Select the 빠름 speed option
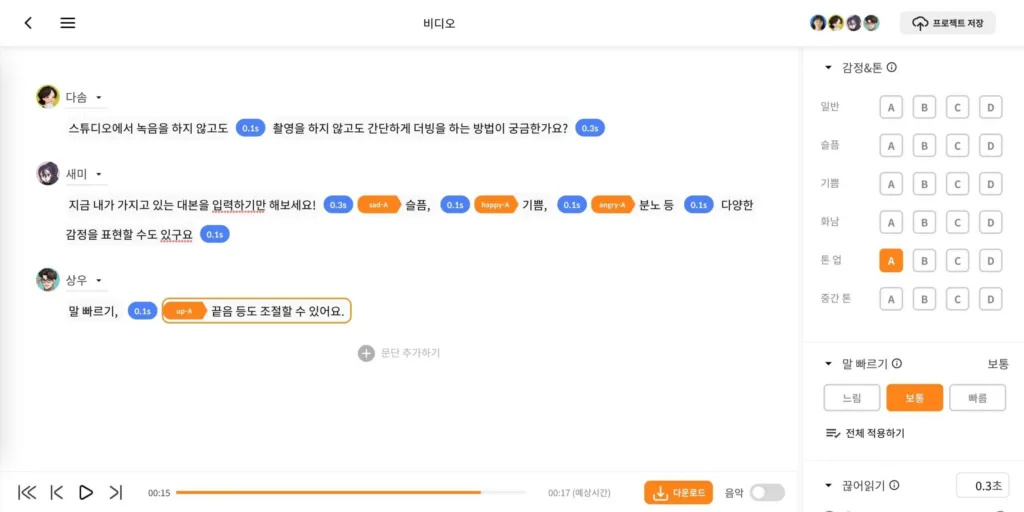Viewport: 1024px width, 512px height. 977,398
